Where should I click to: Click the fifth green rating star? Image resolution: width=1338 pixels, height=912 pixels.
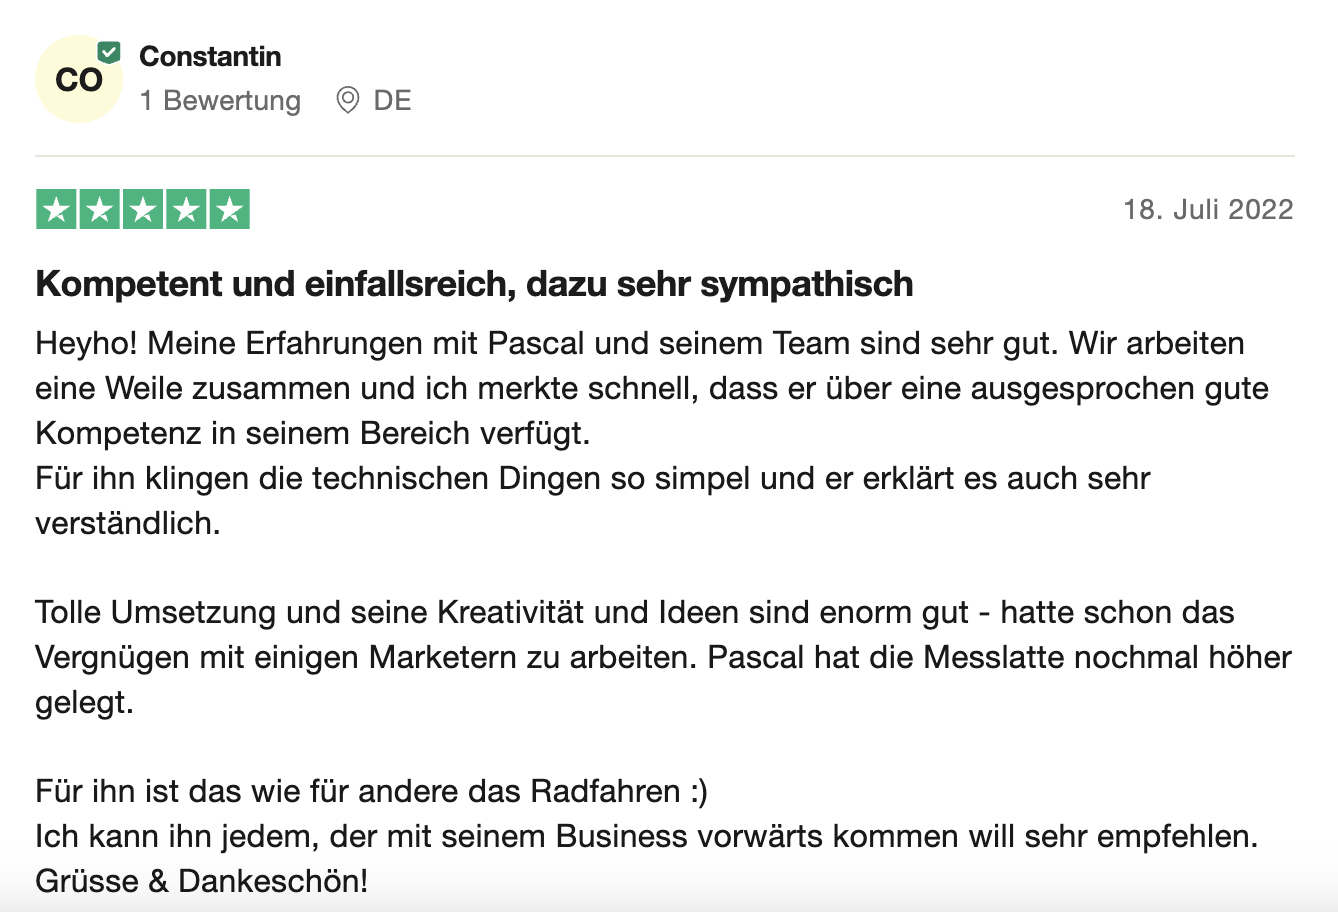(229, 209)
